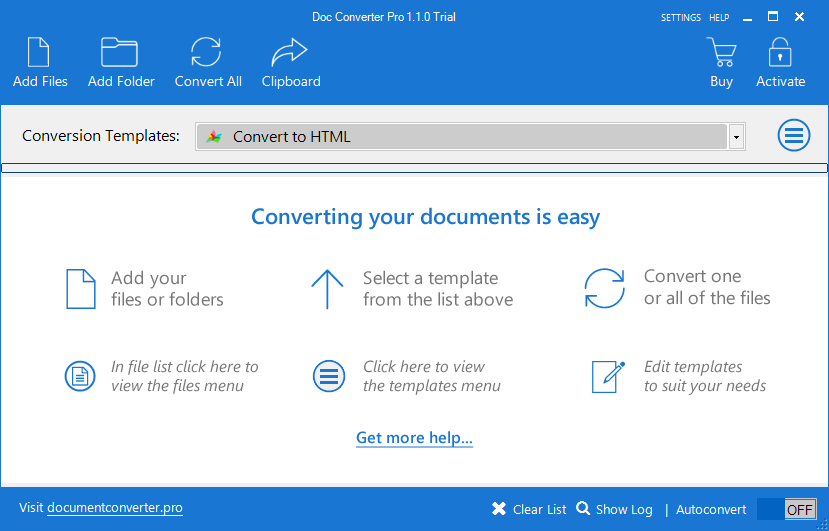The width and height of the screenshot is (829, 531).
Task: Click the Activate padlock icon
Action: click(780, 52)
